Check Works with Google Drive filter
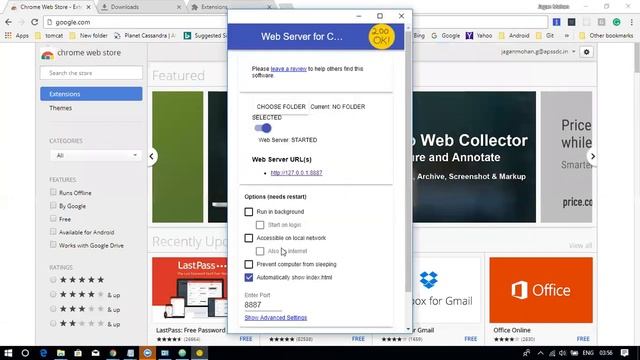This screenshot has width=640, height=360. click(53, 245)
